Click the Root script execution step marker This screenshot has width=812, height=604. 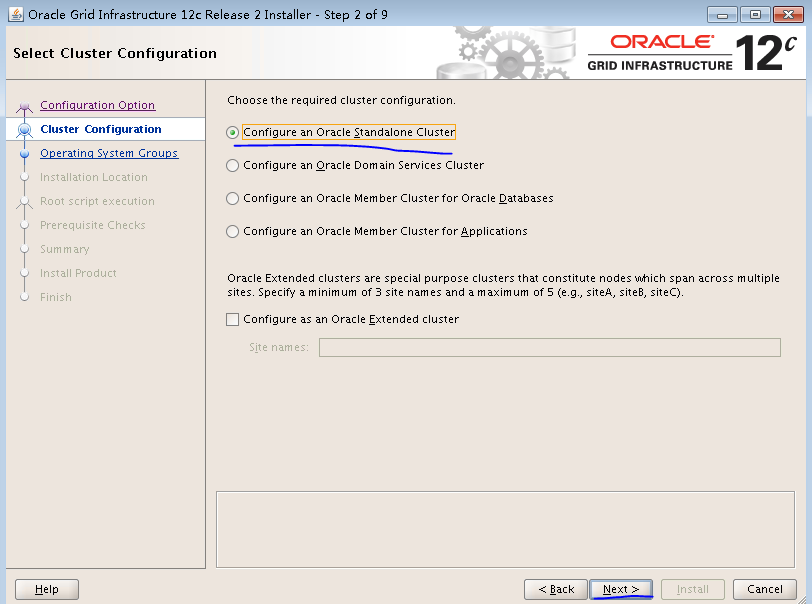(24, 202)
